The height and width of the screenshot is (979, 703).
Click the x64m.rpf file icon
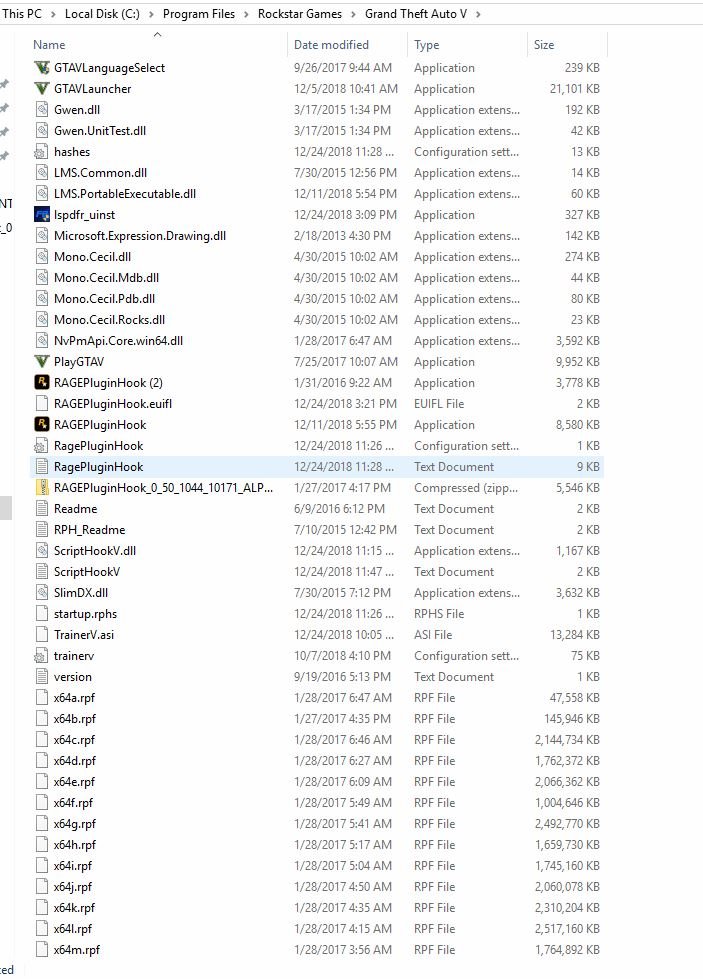42,950
